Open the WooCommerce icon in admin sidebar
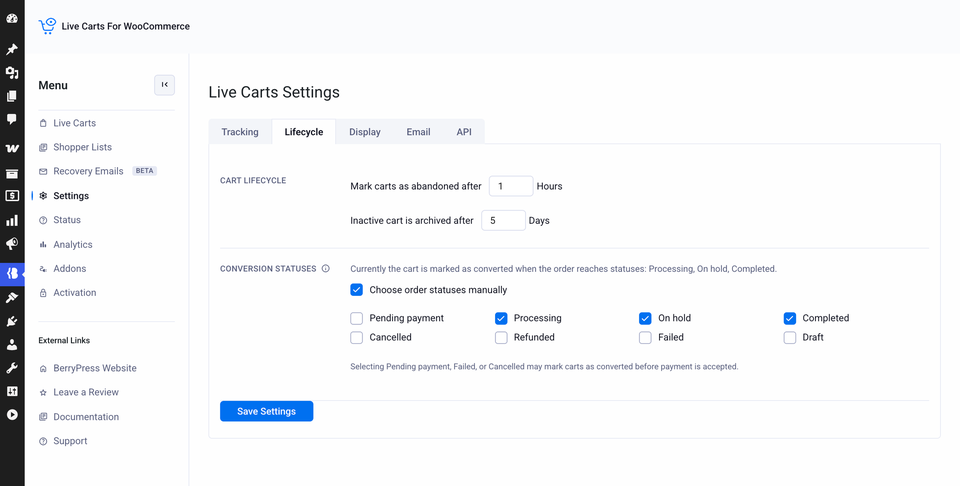Screen dimensions: 960x486 click(12, 148)
